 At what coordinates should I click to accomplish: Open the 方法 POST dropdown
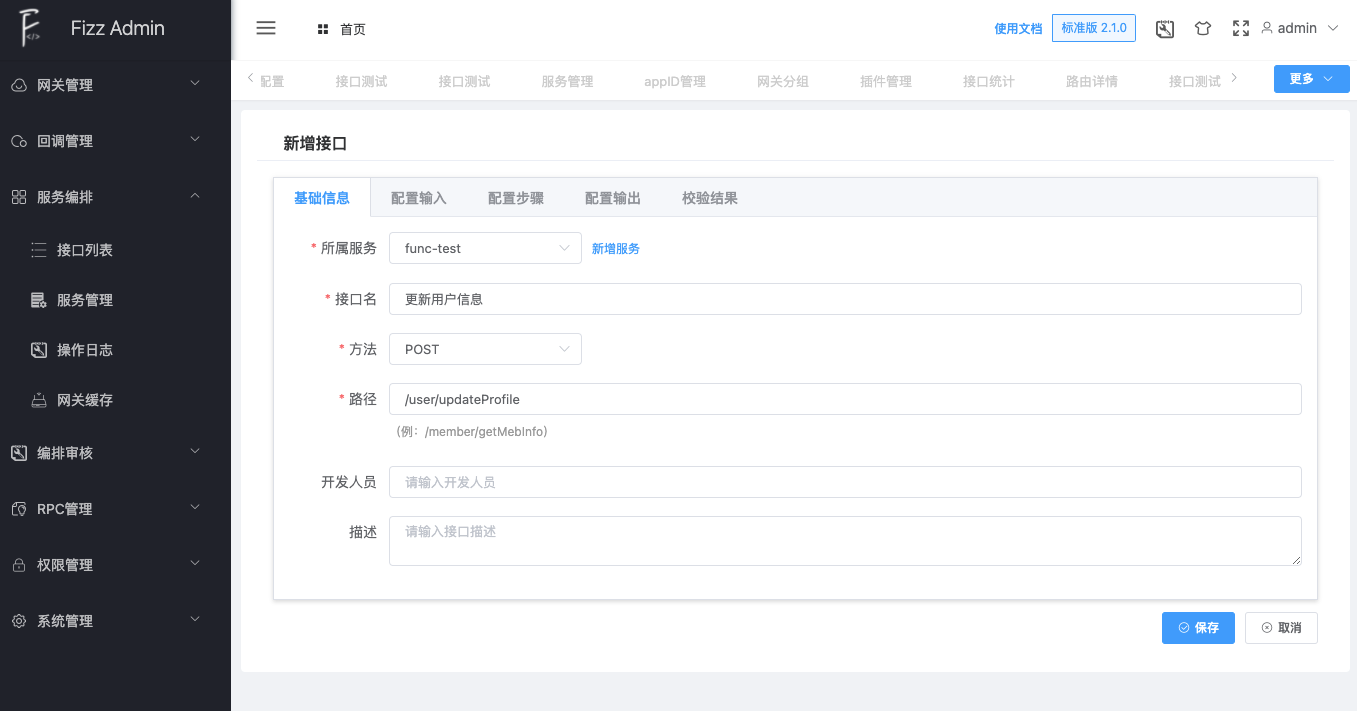485,349
